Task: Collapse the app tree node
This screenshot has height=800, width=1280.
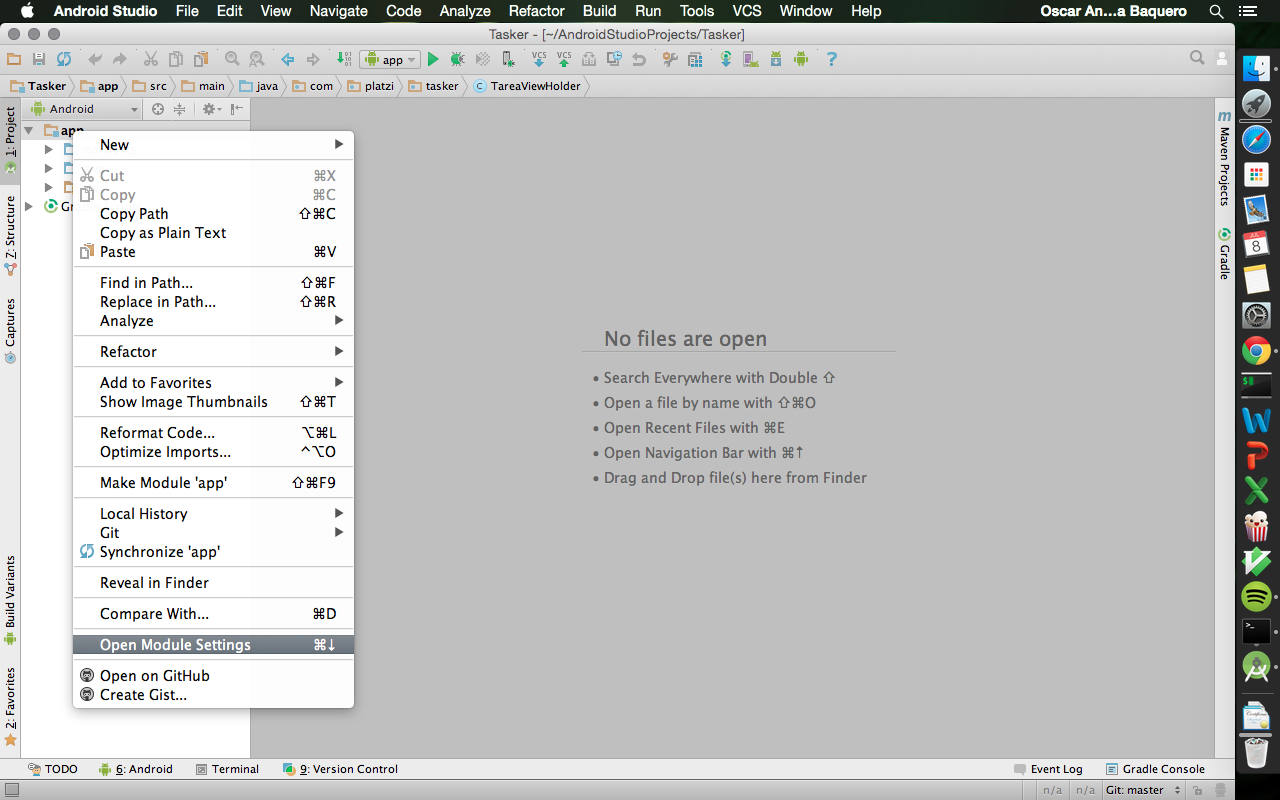Action: coord(29,130)
